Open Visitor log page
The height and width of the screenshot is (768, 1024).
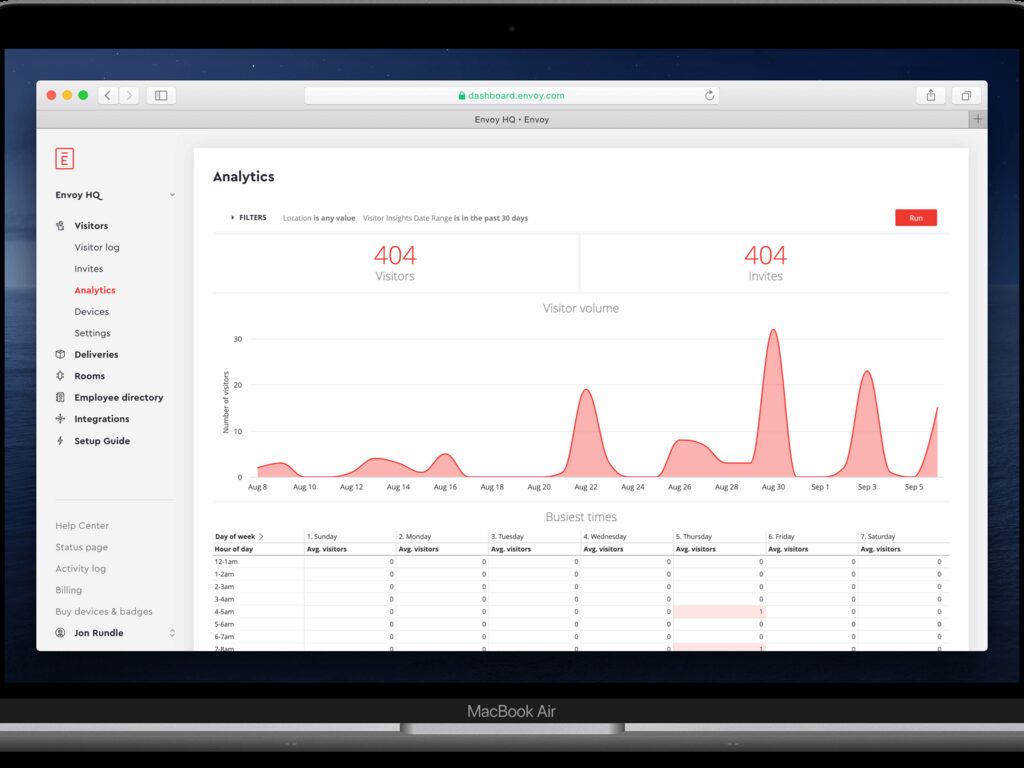[x=97, y=247]
